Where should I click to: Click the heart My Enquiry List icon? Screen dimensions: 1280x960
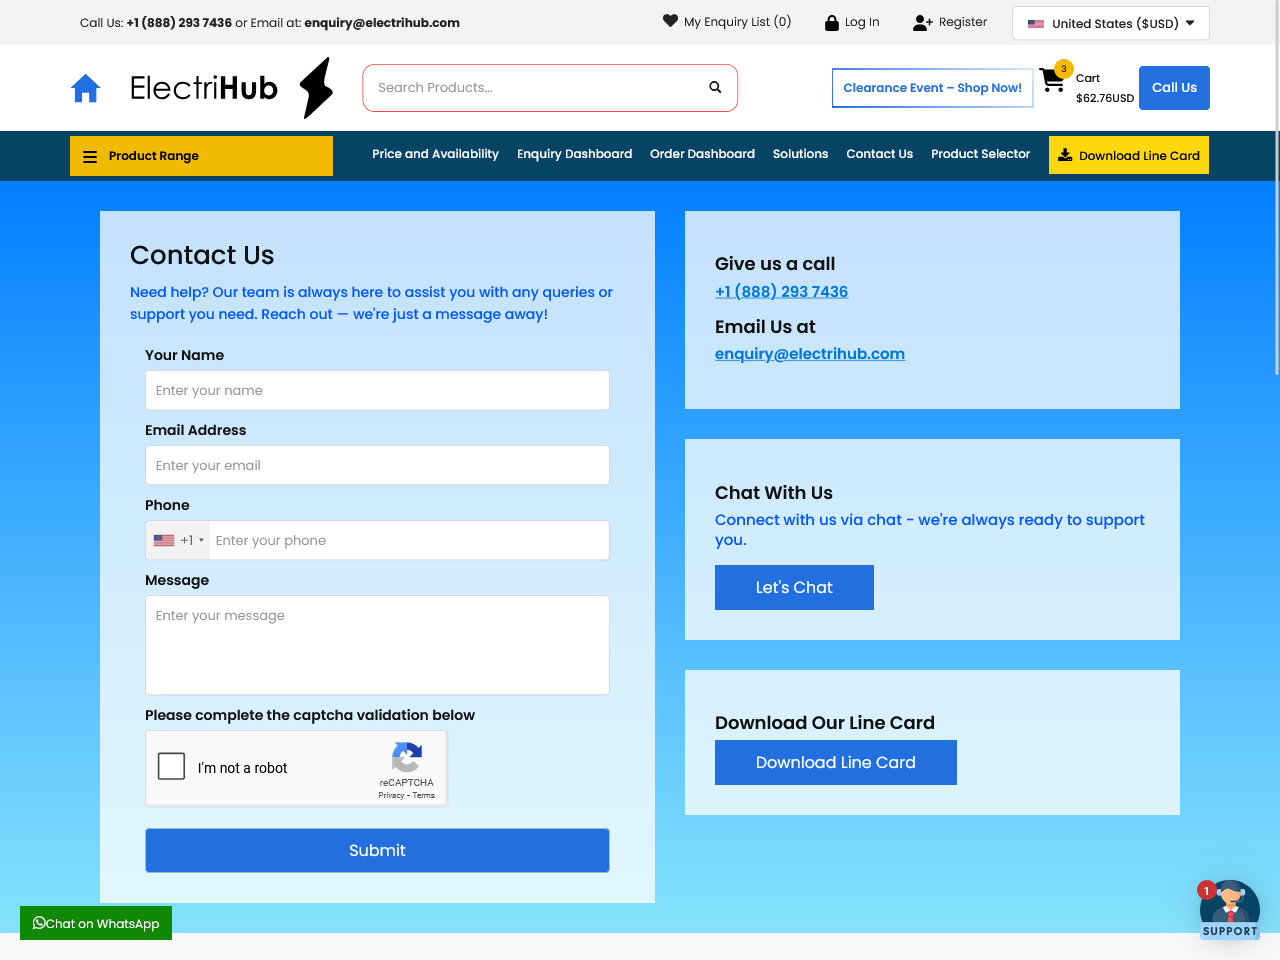point(670,21)
